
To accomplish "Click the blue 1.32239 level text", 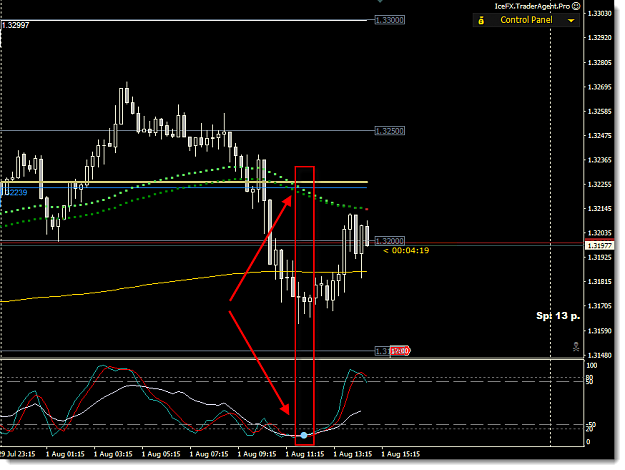I will click(14, 193).
